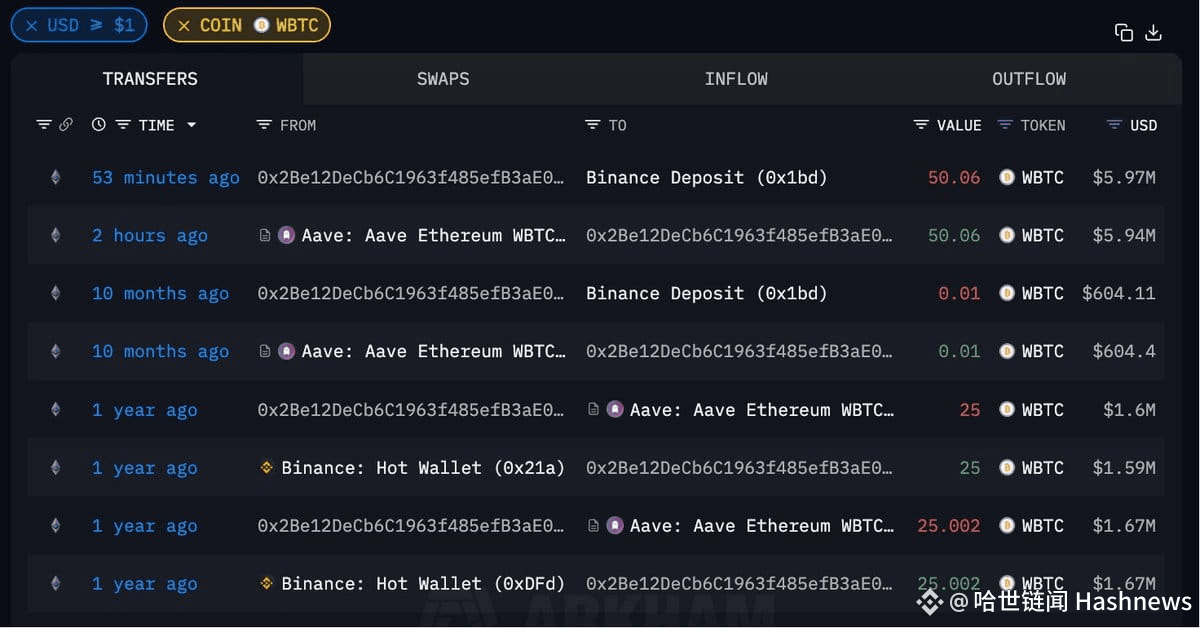Click Aave logo on the $5.94M row
The width and height of the screenshot is (1200, 628).
point(286,236)
